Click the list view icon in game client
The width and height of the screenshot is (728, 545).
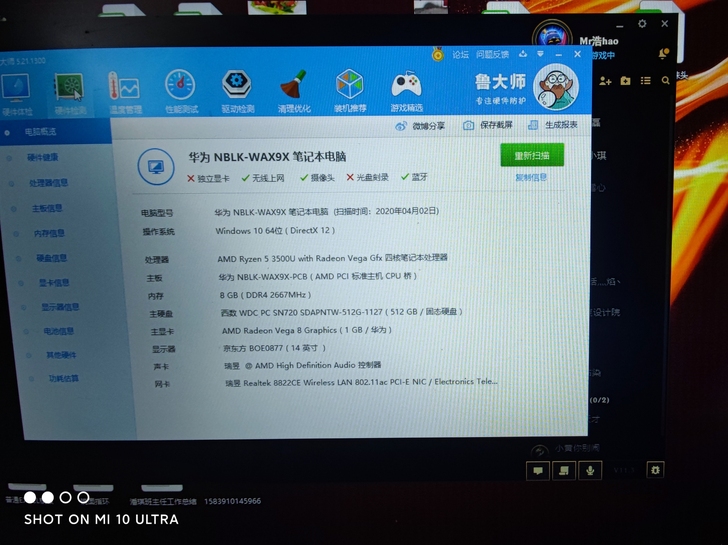645,81
